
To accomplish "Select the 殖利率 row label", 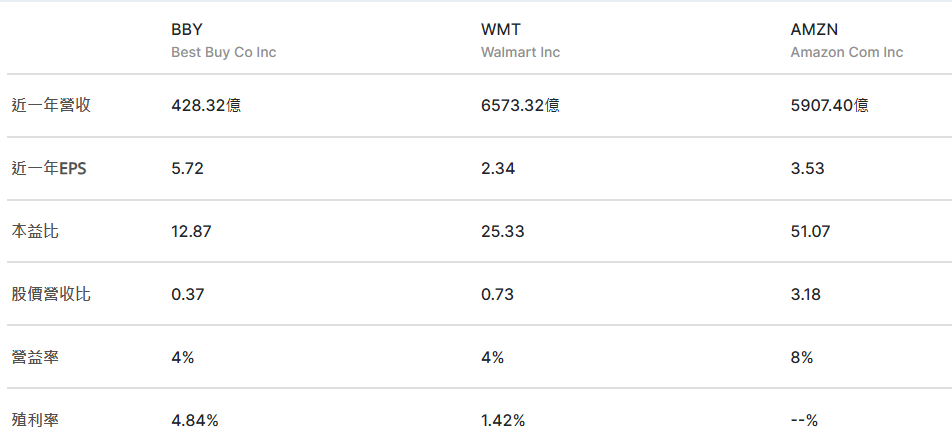I will (x=34, y=420).
